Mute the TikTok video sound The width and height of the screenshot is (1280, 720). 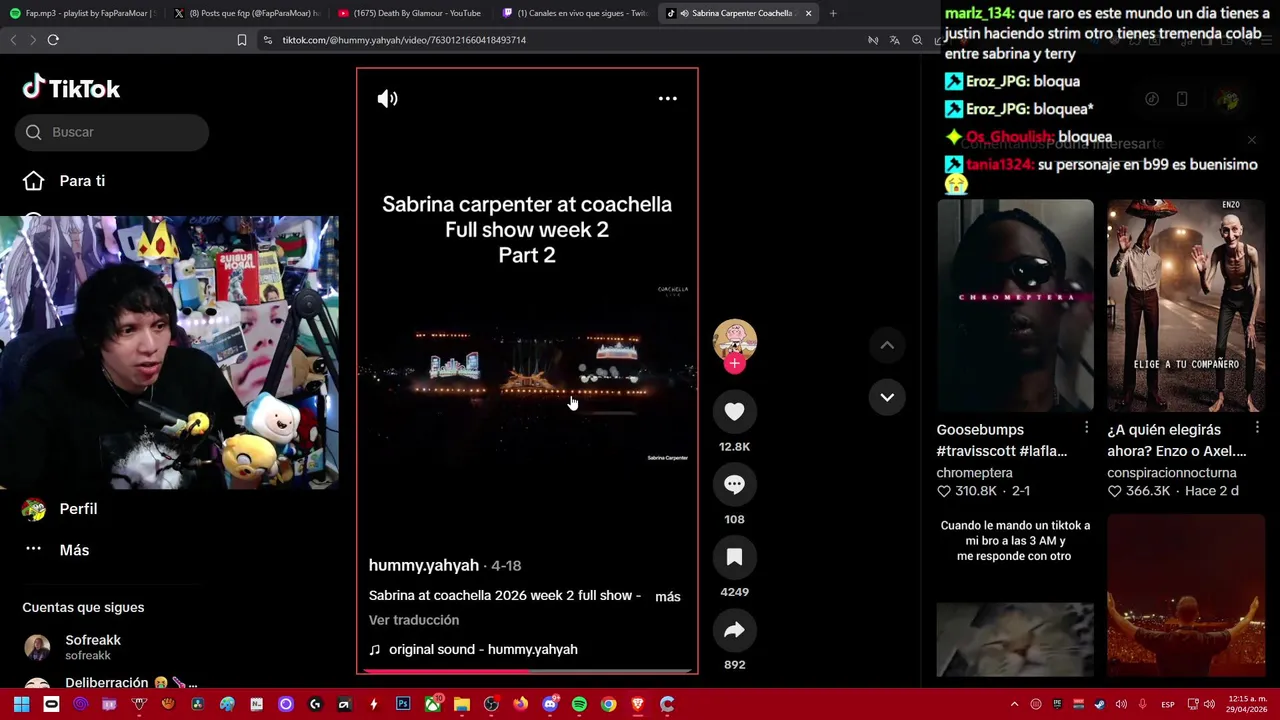click(x=387, y=98)
